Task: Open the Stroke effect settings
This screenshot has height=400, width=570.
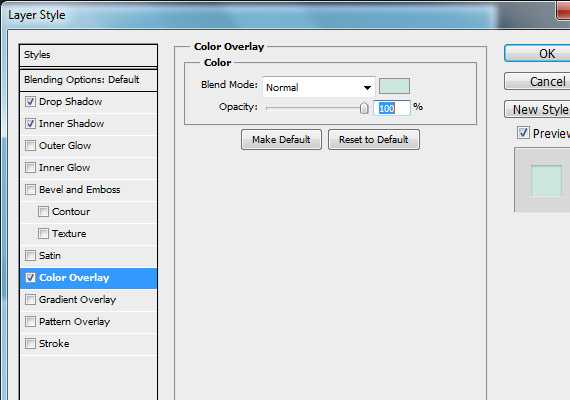Action: coord(88,344)
